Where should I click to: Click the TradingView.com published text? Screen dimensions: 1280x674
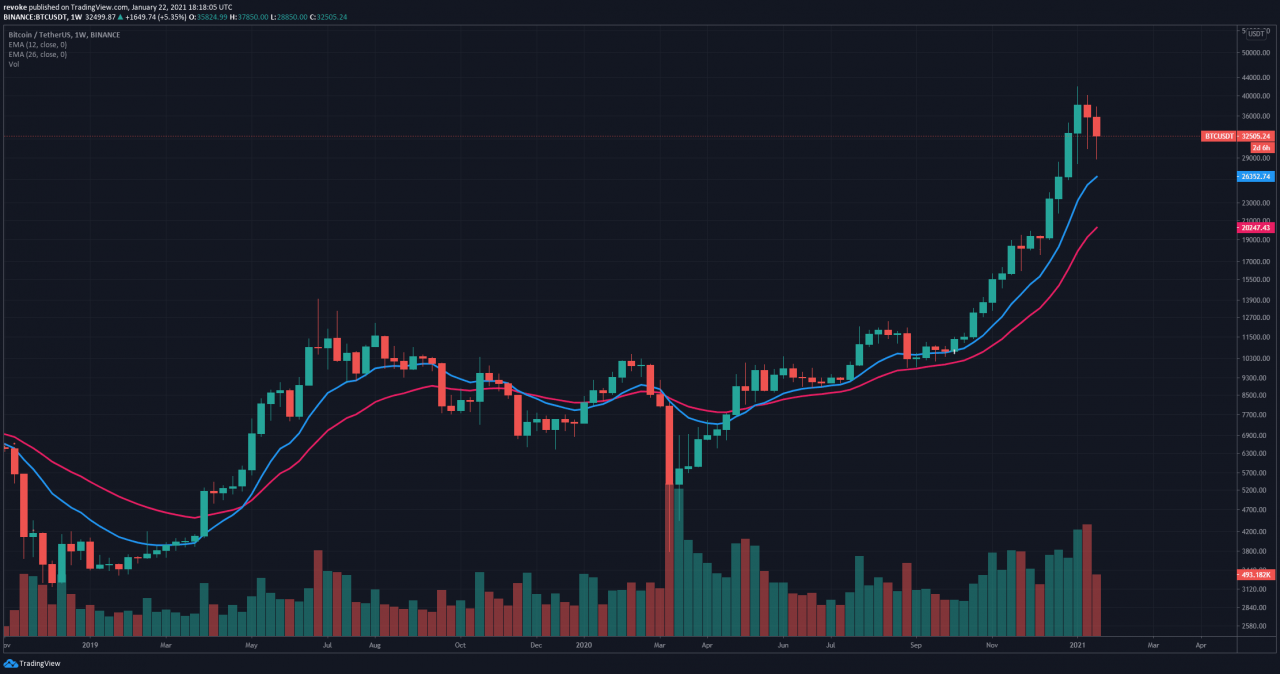(x=78, y=6)
